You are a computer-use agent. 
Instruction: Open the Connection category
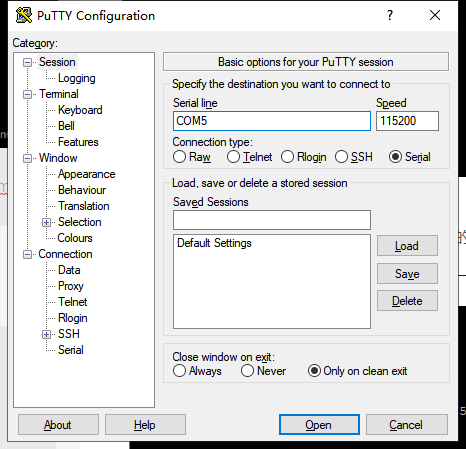pos(65,254)
